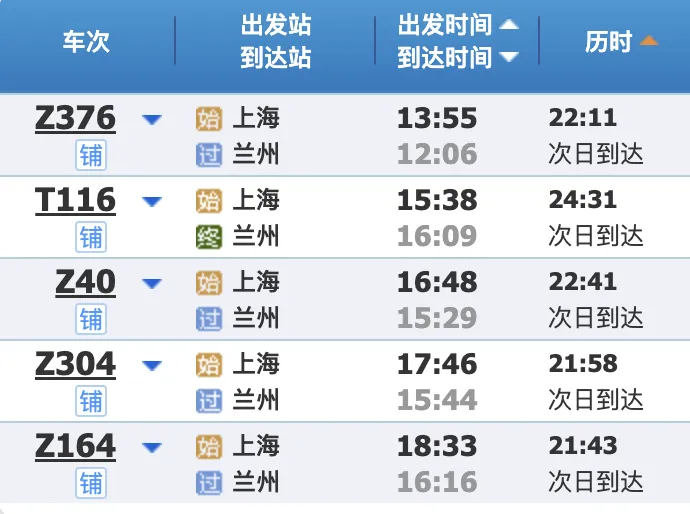Open train number Z376 link
Screen dimensions: 690x514
[75, 118]
